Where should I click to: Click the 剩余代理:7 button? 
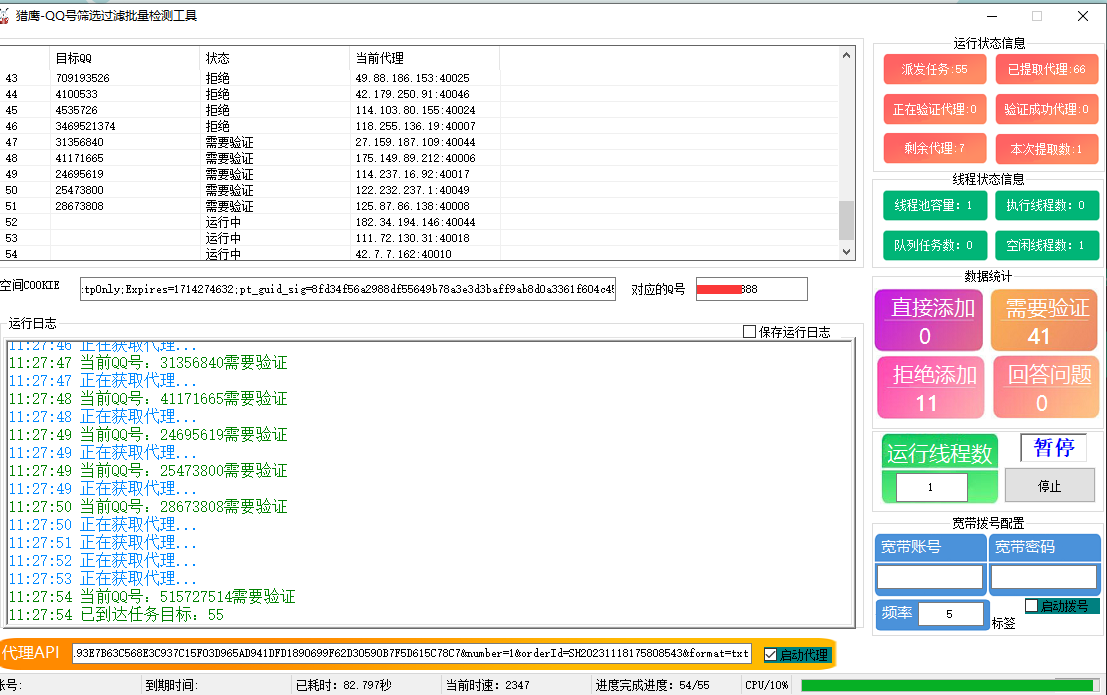[x=935, y=148]
